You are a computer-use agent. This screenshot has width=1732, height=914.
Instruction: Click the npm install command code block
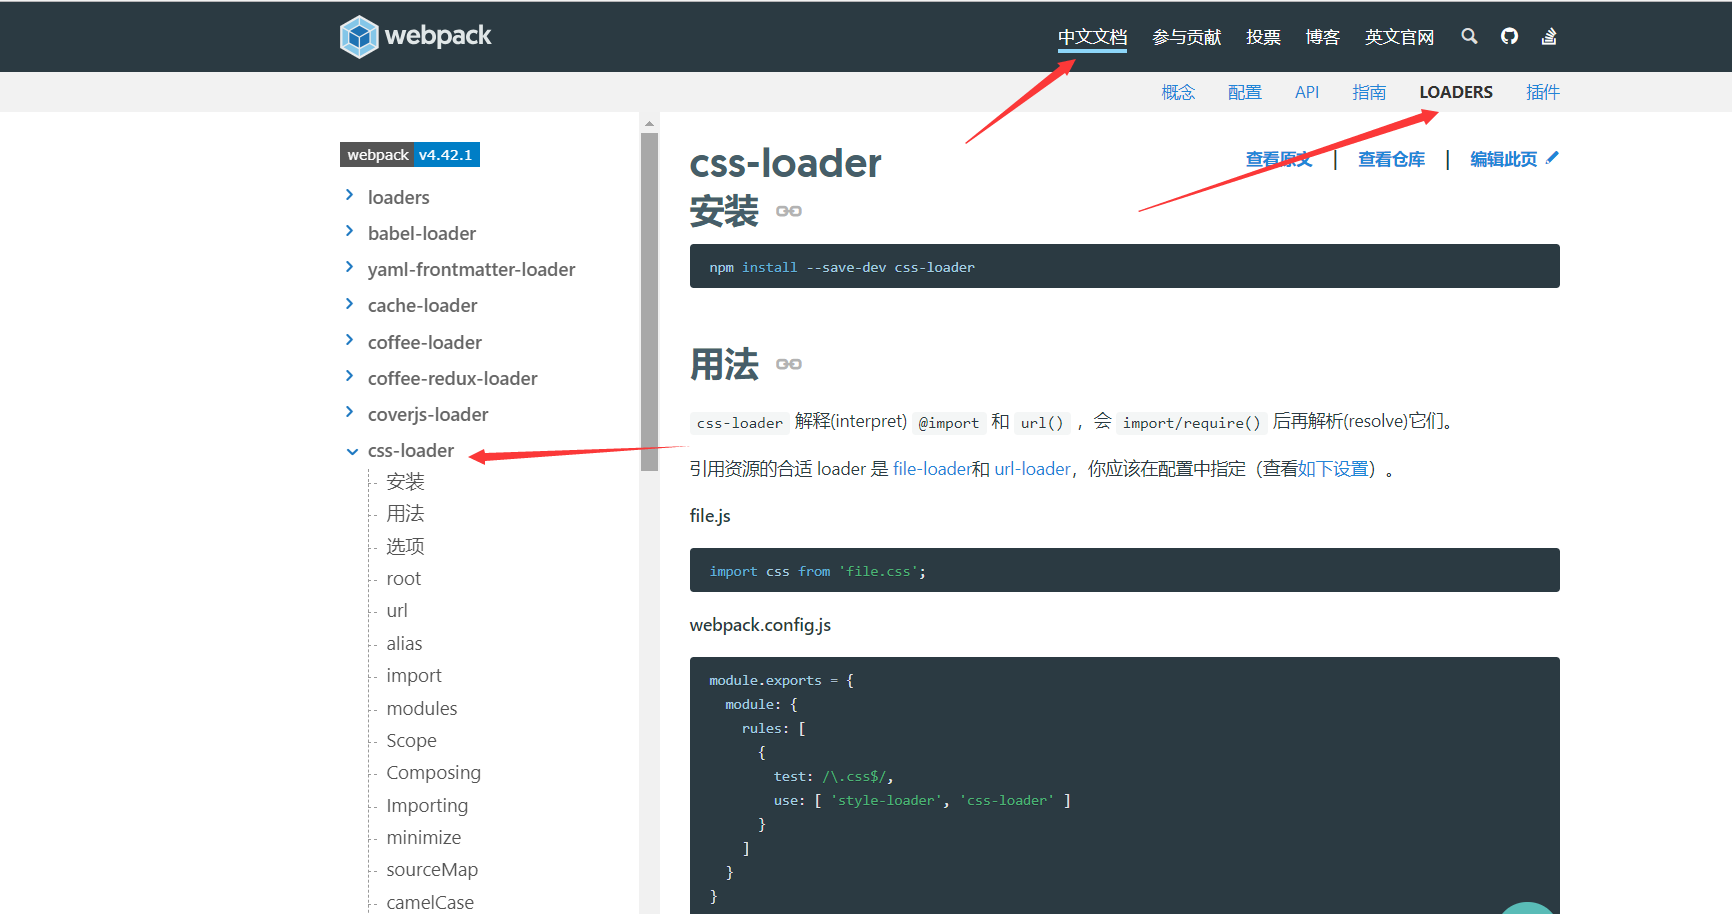tap(1124, 266)
